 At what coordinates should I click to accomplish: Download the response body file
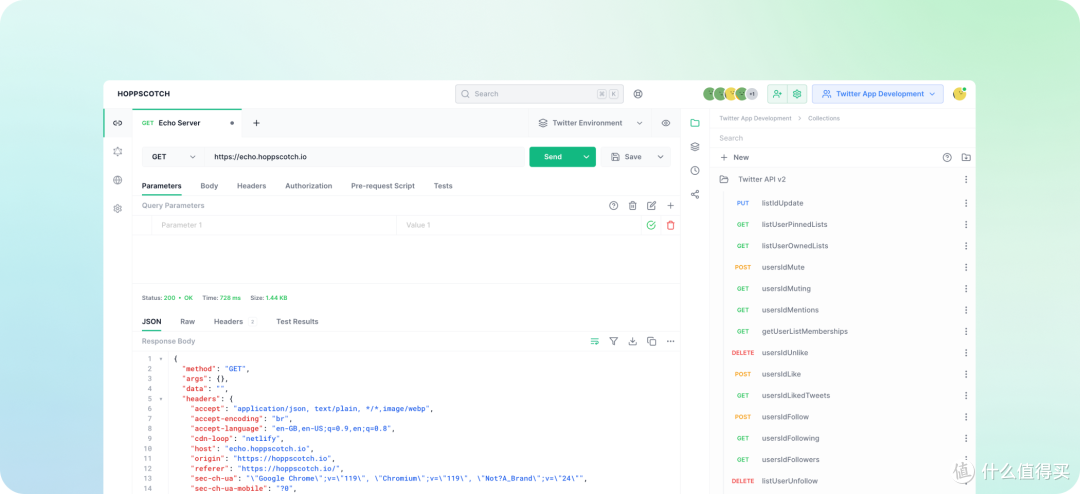(x=632, y=341)
